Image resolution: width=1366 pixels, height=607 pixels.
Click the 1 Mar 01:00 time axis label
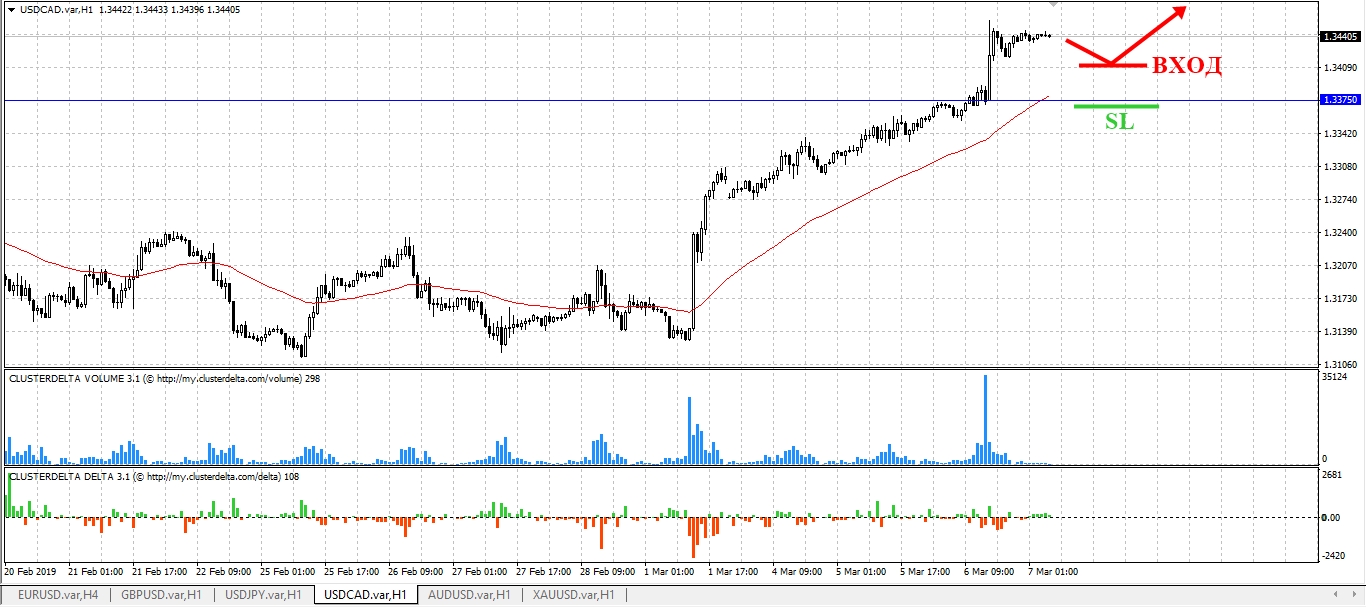click(670, 572)
